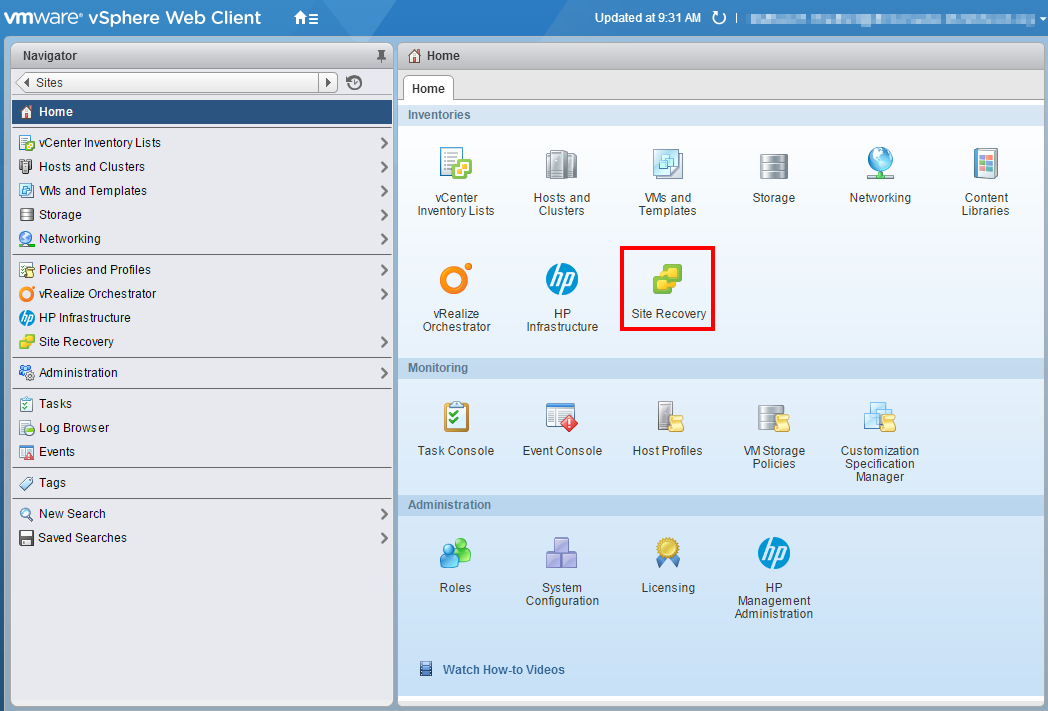Select HP Infrastructure in the Navigator

(202, 318)
